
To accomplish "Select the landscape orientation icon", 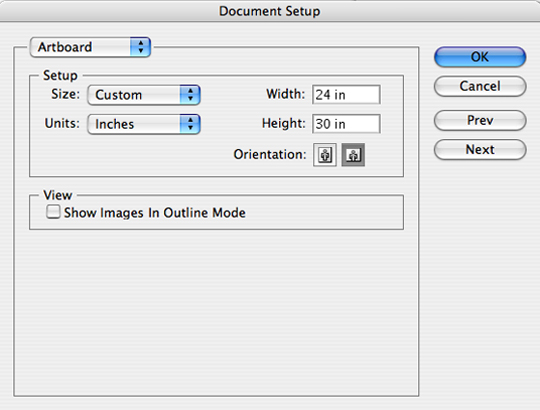I will click(353, 155).
